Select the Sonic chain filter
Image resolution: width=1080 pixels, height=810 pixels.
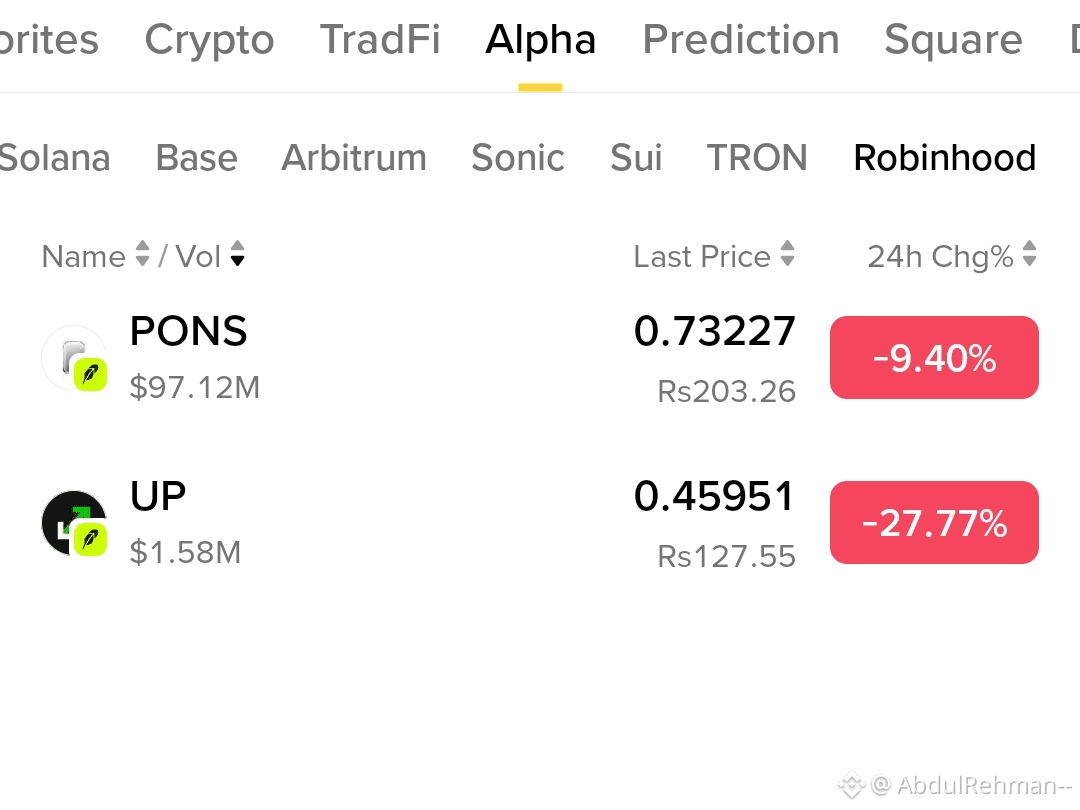tap(518, 158)
